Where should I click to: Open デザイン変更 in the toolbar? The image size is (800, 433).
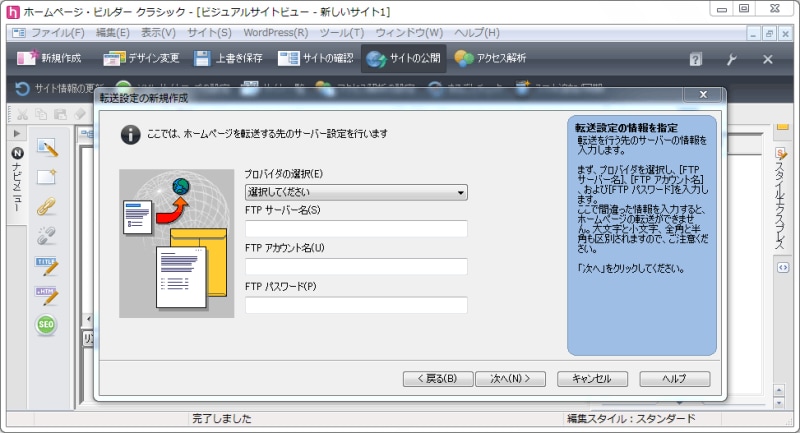(x=141, y=58)
